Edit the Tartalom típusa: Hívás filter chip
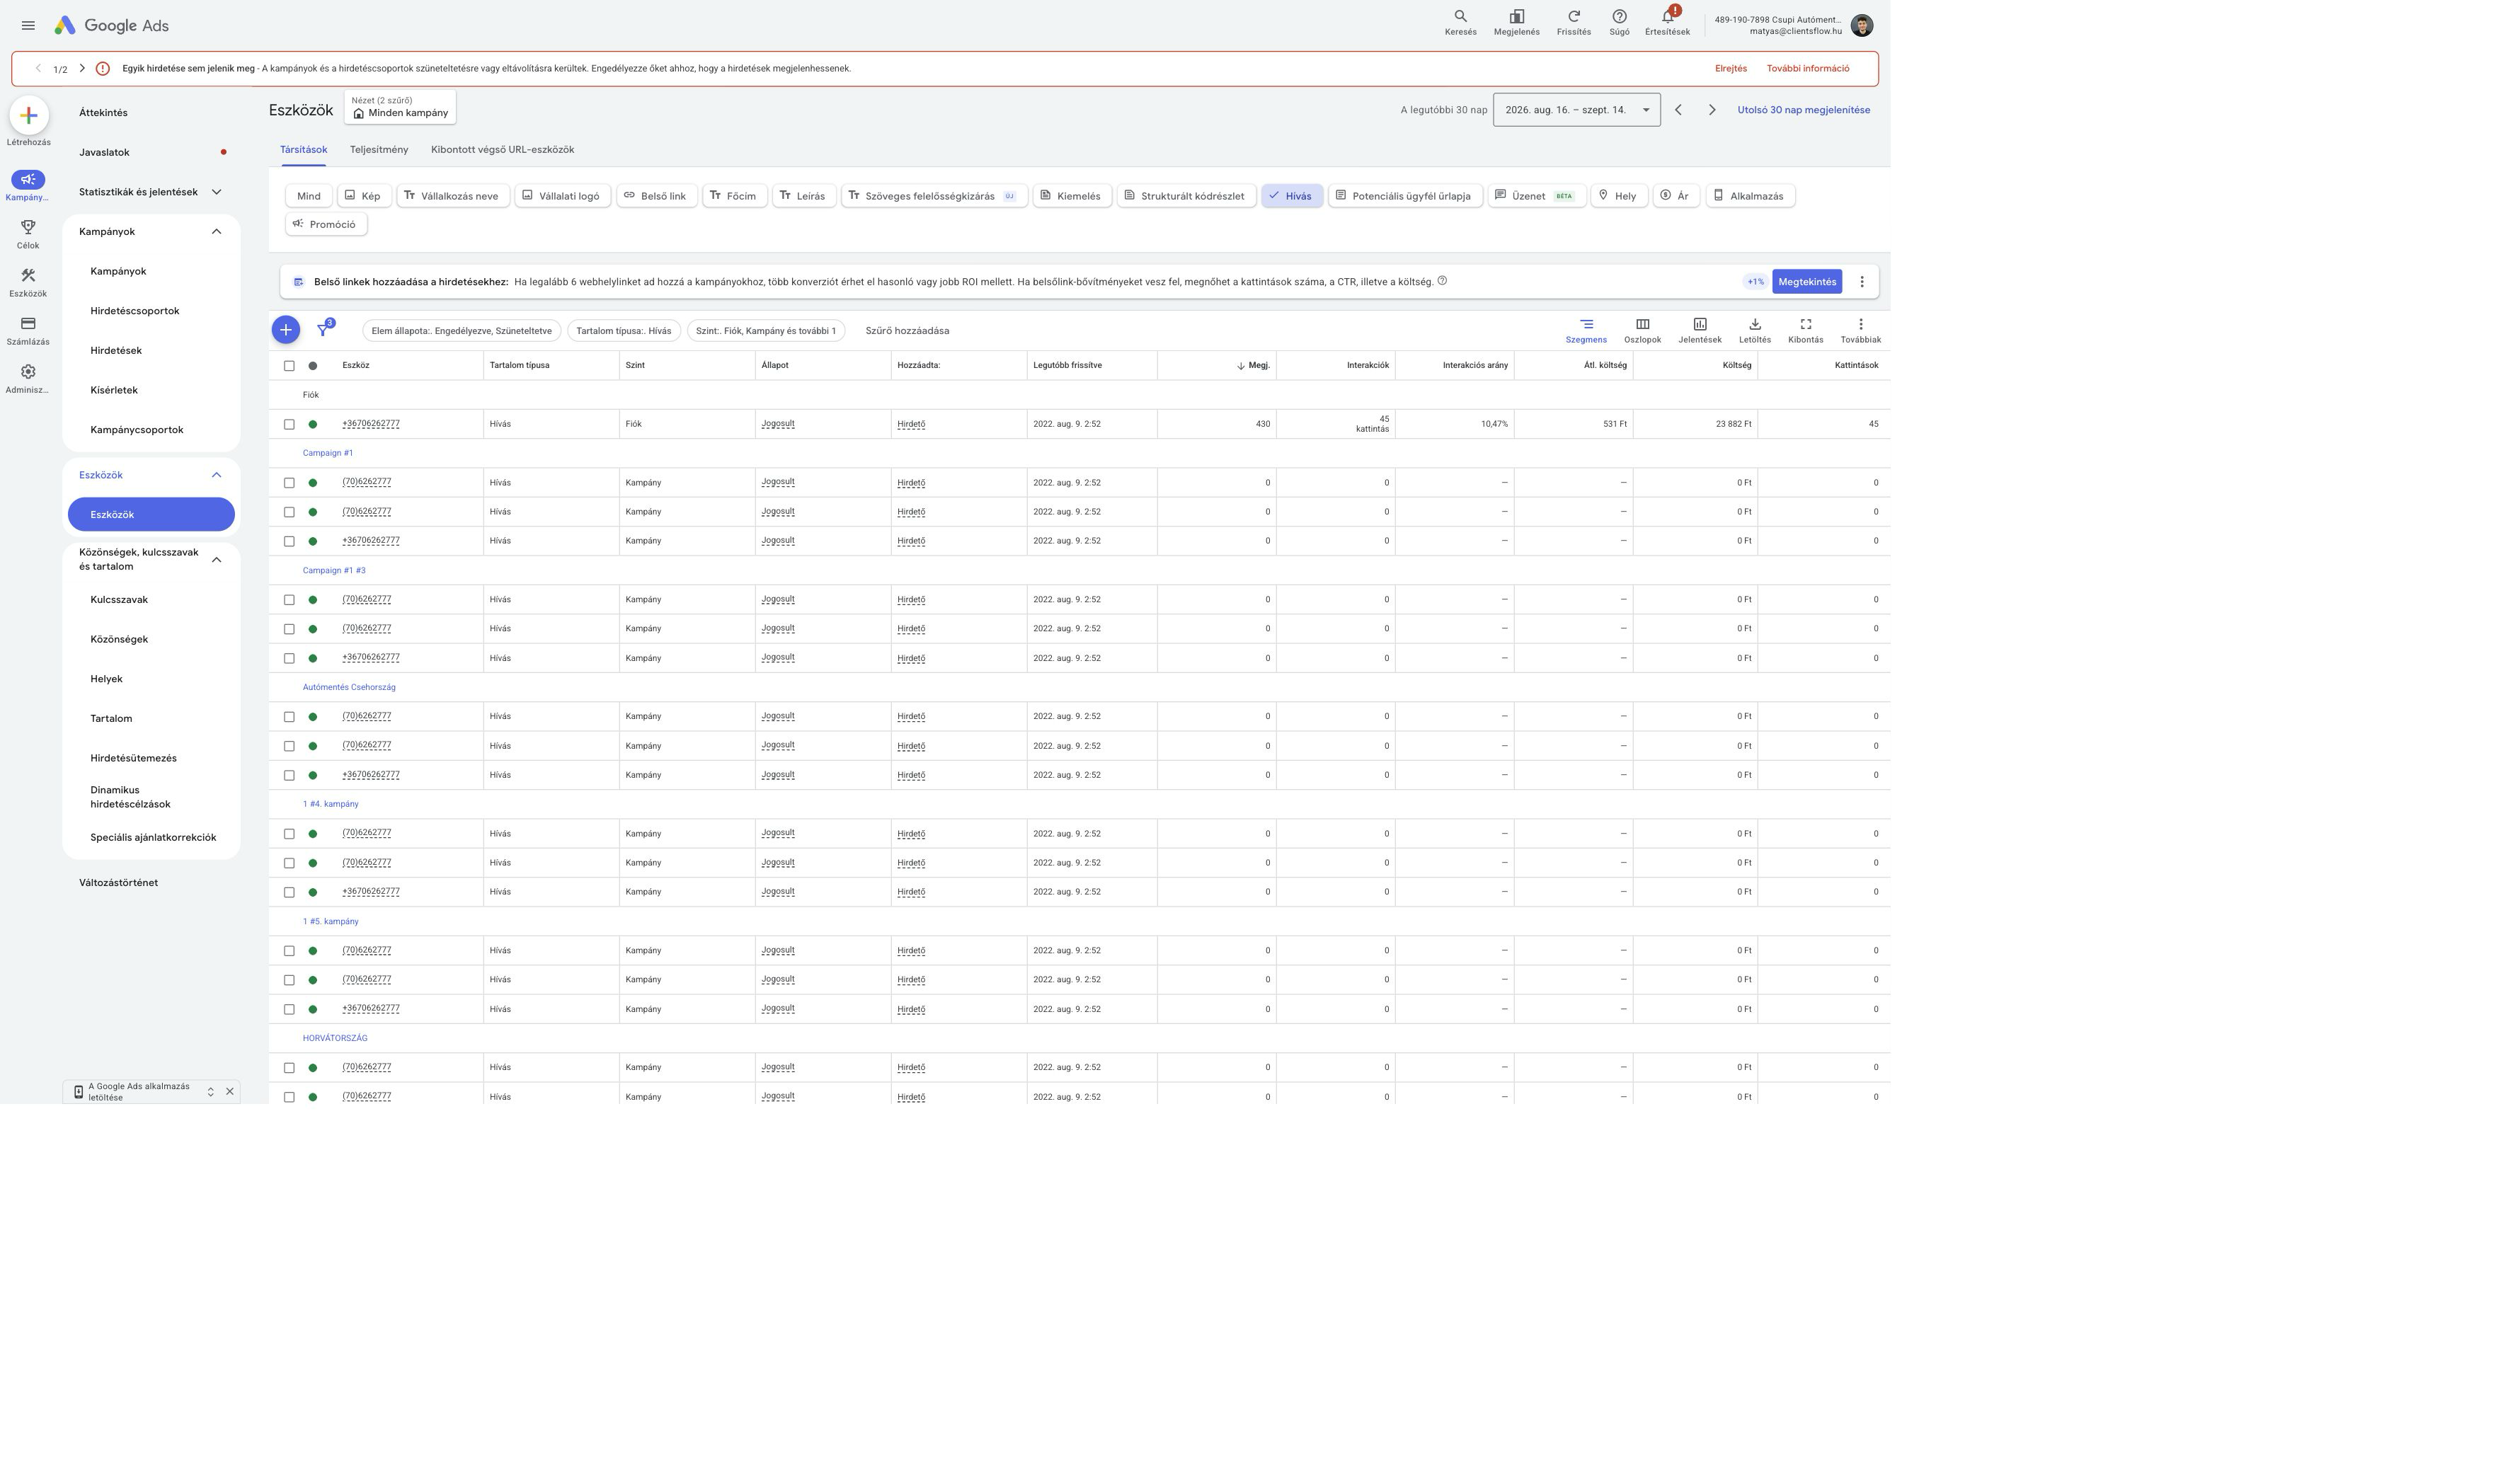The width and height of the screenshot is (2520, 1472). tap(623, 331)
